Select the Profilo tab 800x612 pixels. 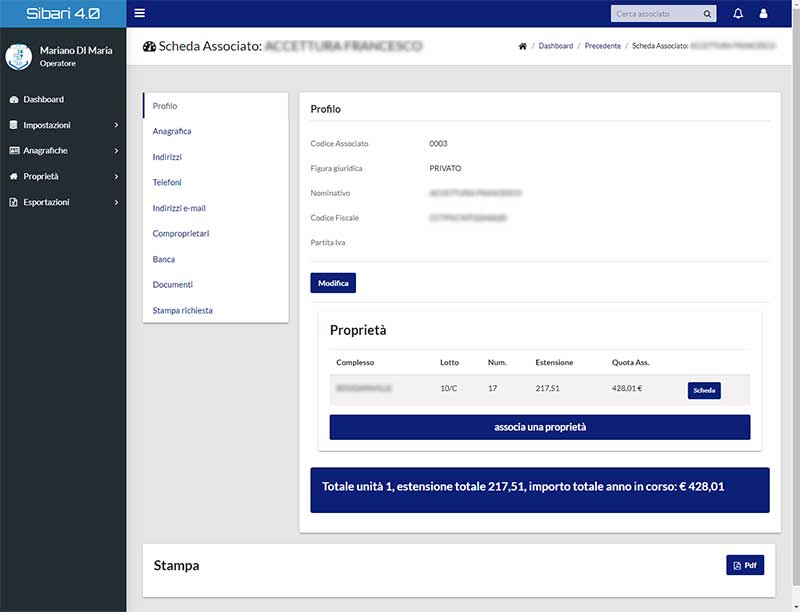pos(216,106)
